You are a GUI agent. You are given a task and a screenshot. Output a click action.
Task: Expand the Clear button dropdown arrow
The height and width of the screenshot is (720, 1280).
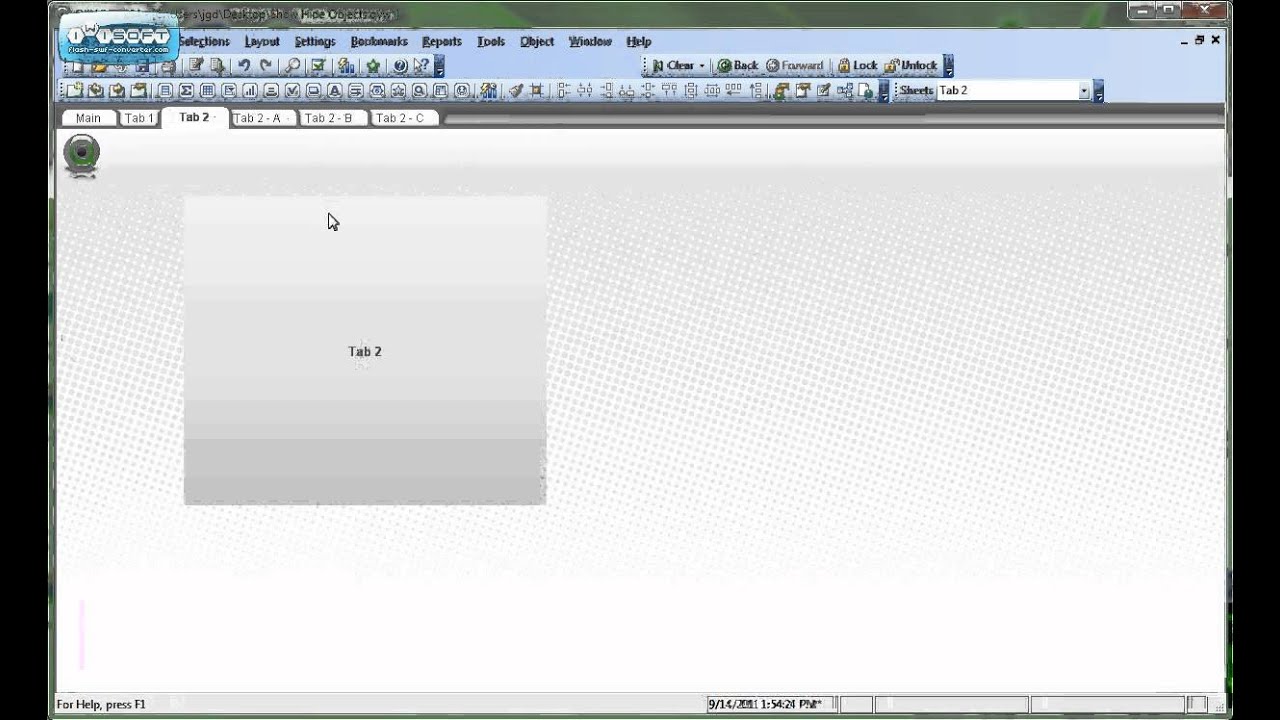702,66
